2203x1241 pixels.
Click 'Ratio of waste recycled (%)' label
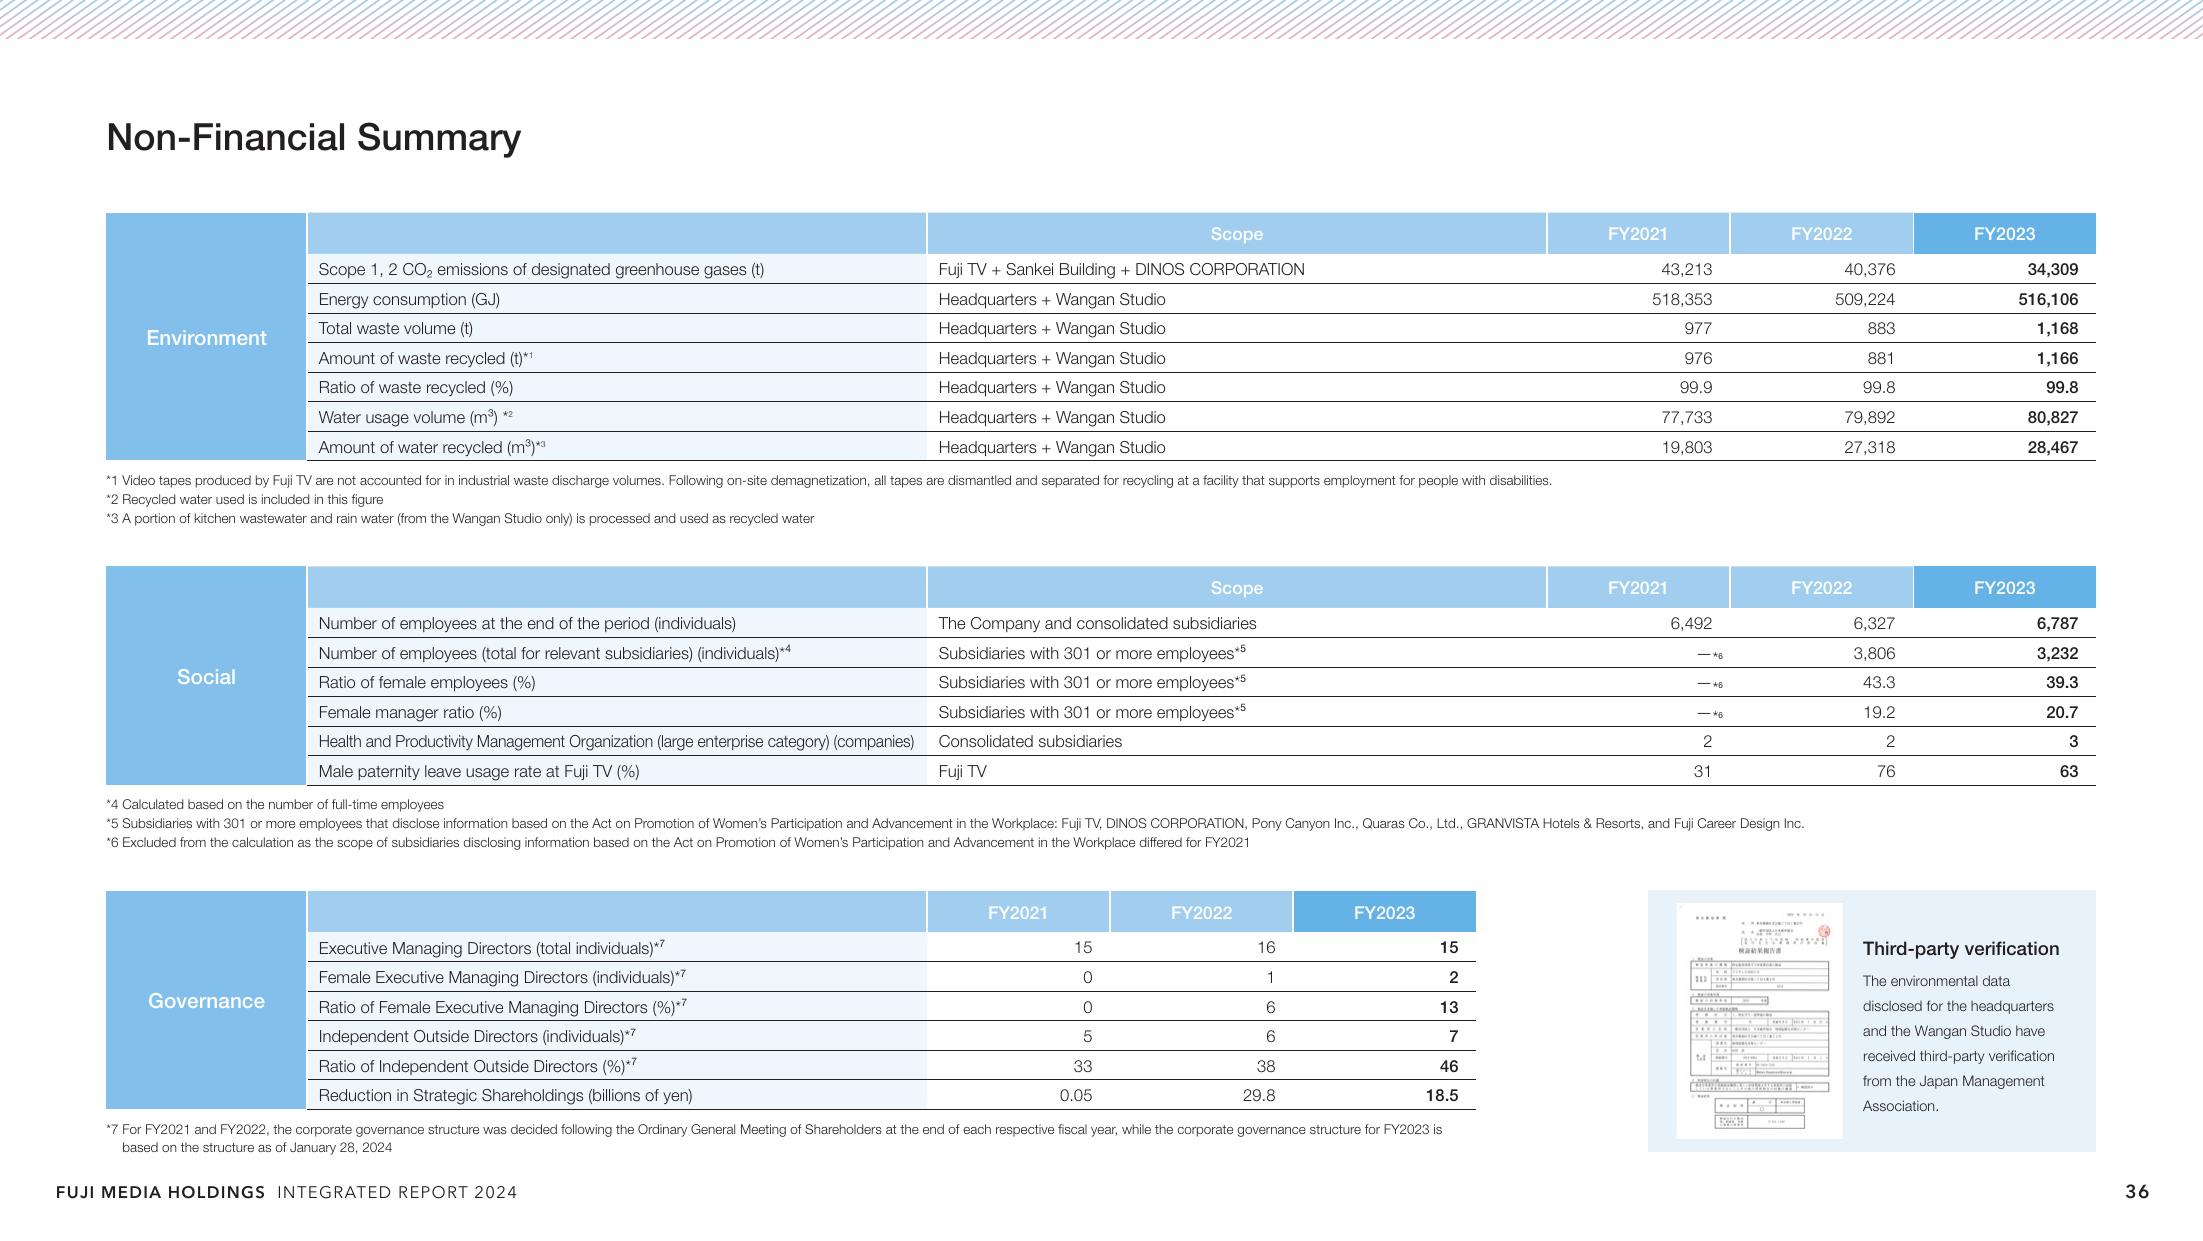coord(415,387)
